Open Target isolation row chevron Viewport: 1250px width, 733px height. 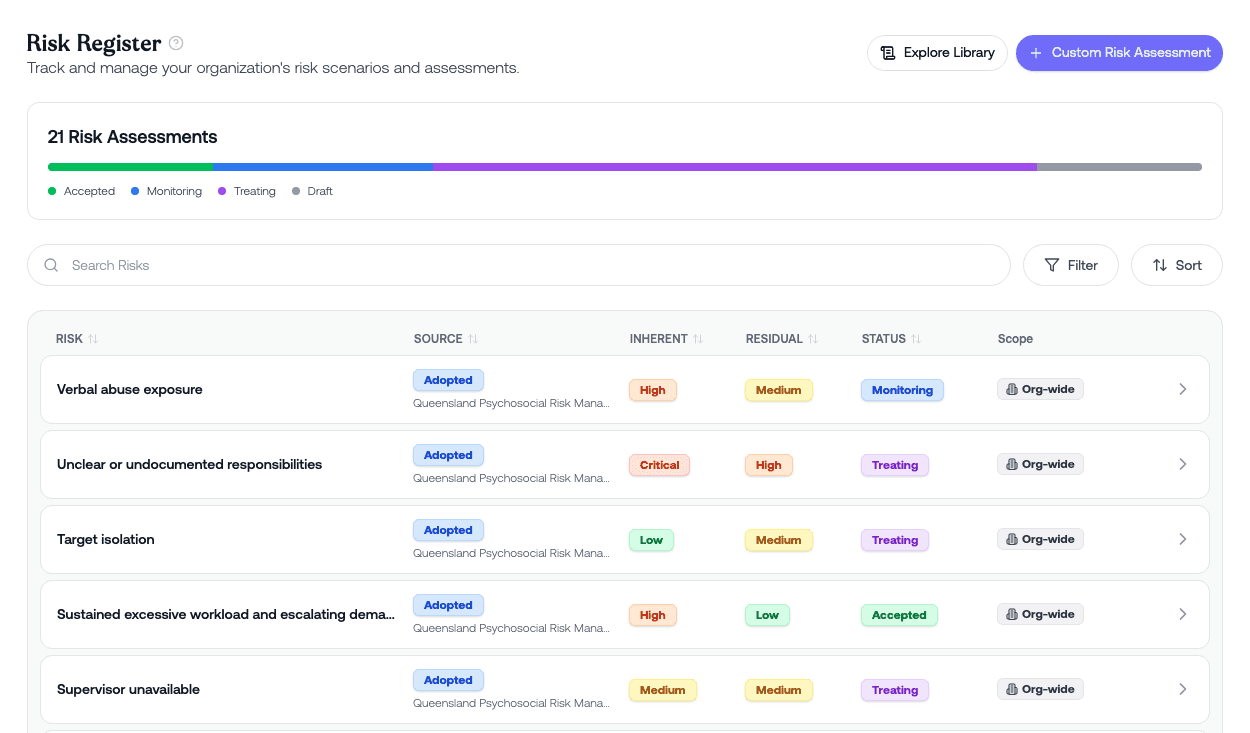pos(1183,539)
